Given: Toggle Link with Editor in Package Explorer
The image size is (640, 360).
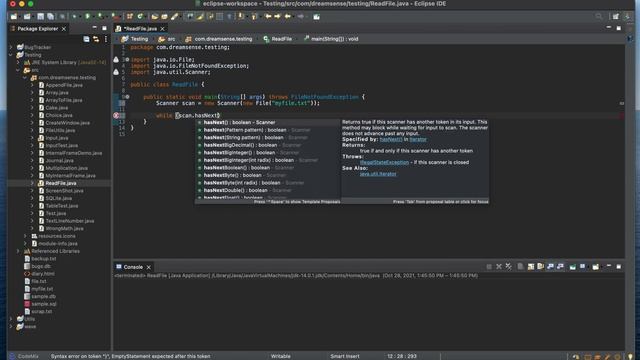Looking at the screenshot, I should [x=96, y=39].
